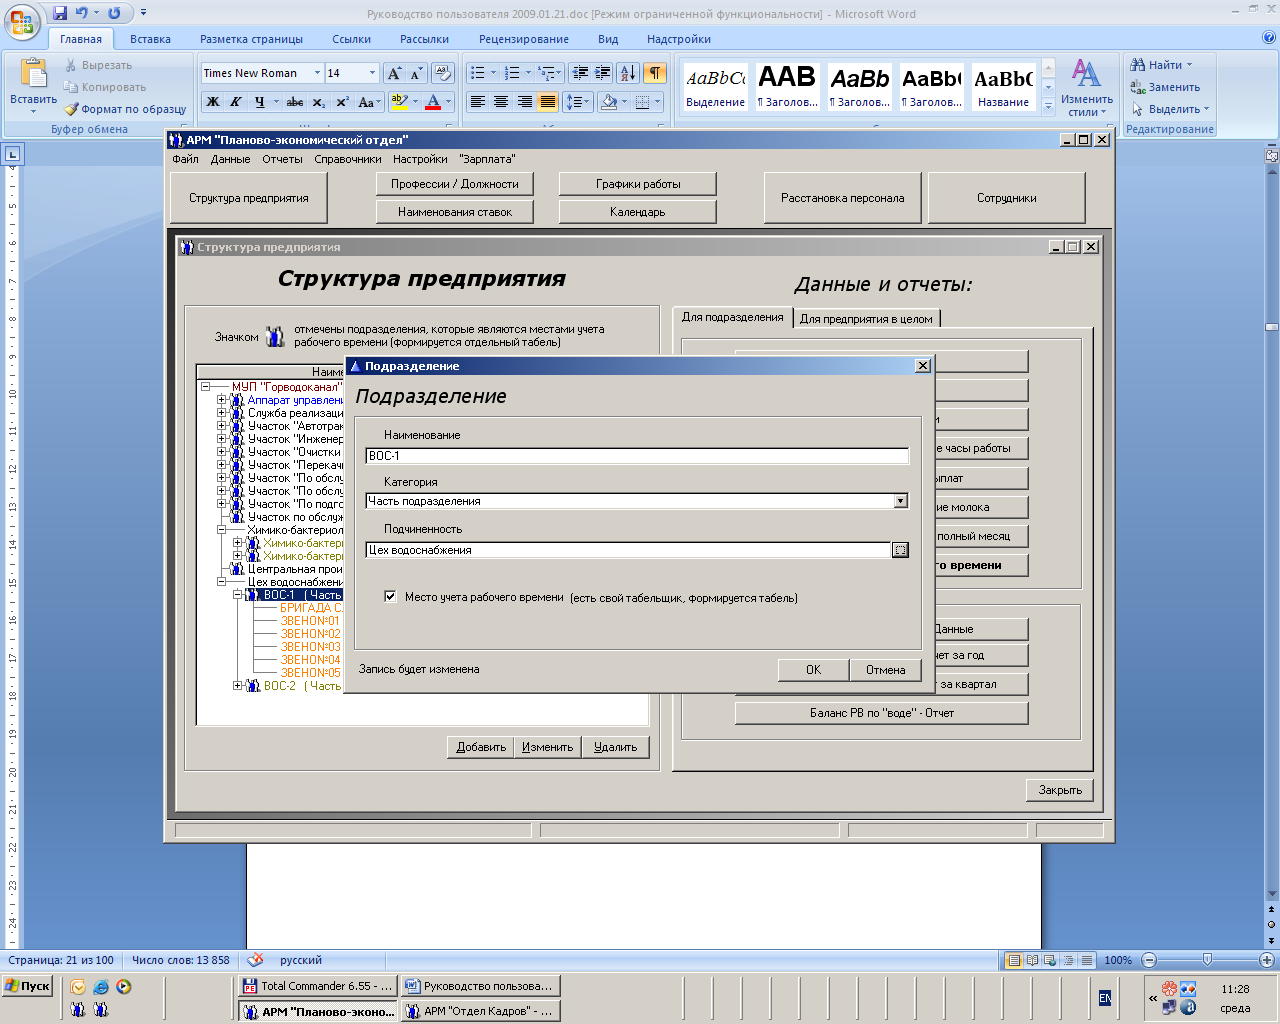Toggle Место учета рабочего времени checkbox
The height and width of the screenshot is (1024, 1280).
pyautogui.click(x=390, y=597)
